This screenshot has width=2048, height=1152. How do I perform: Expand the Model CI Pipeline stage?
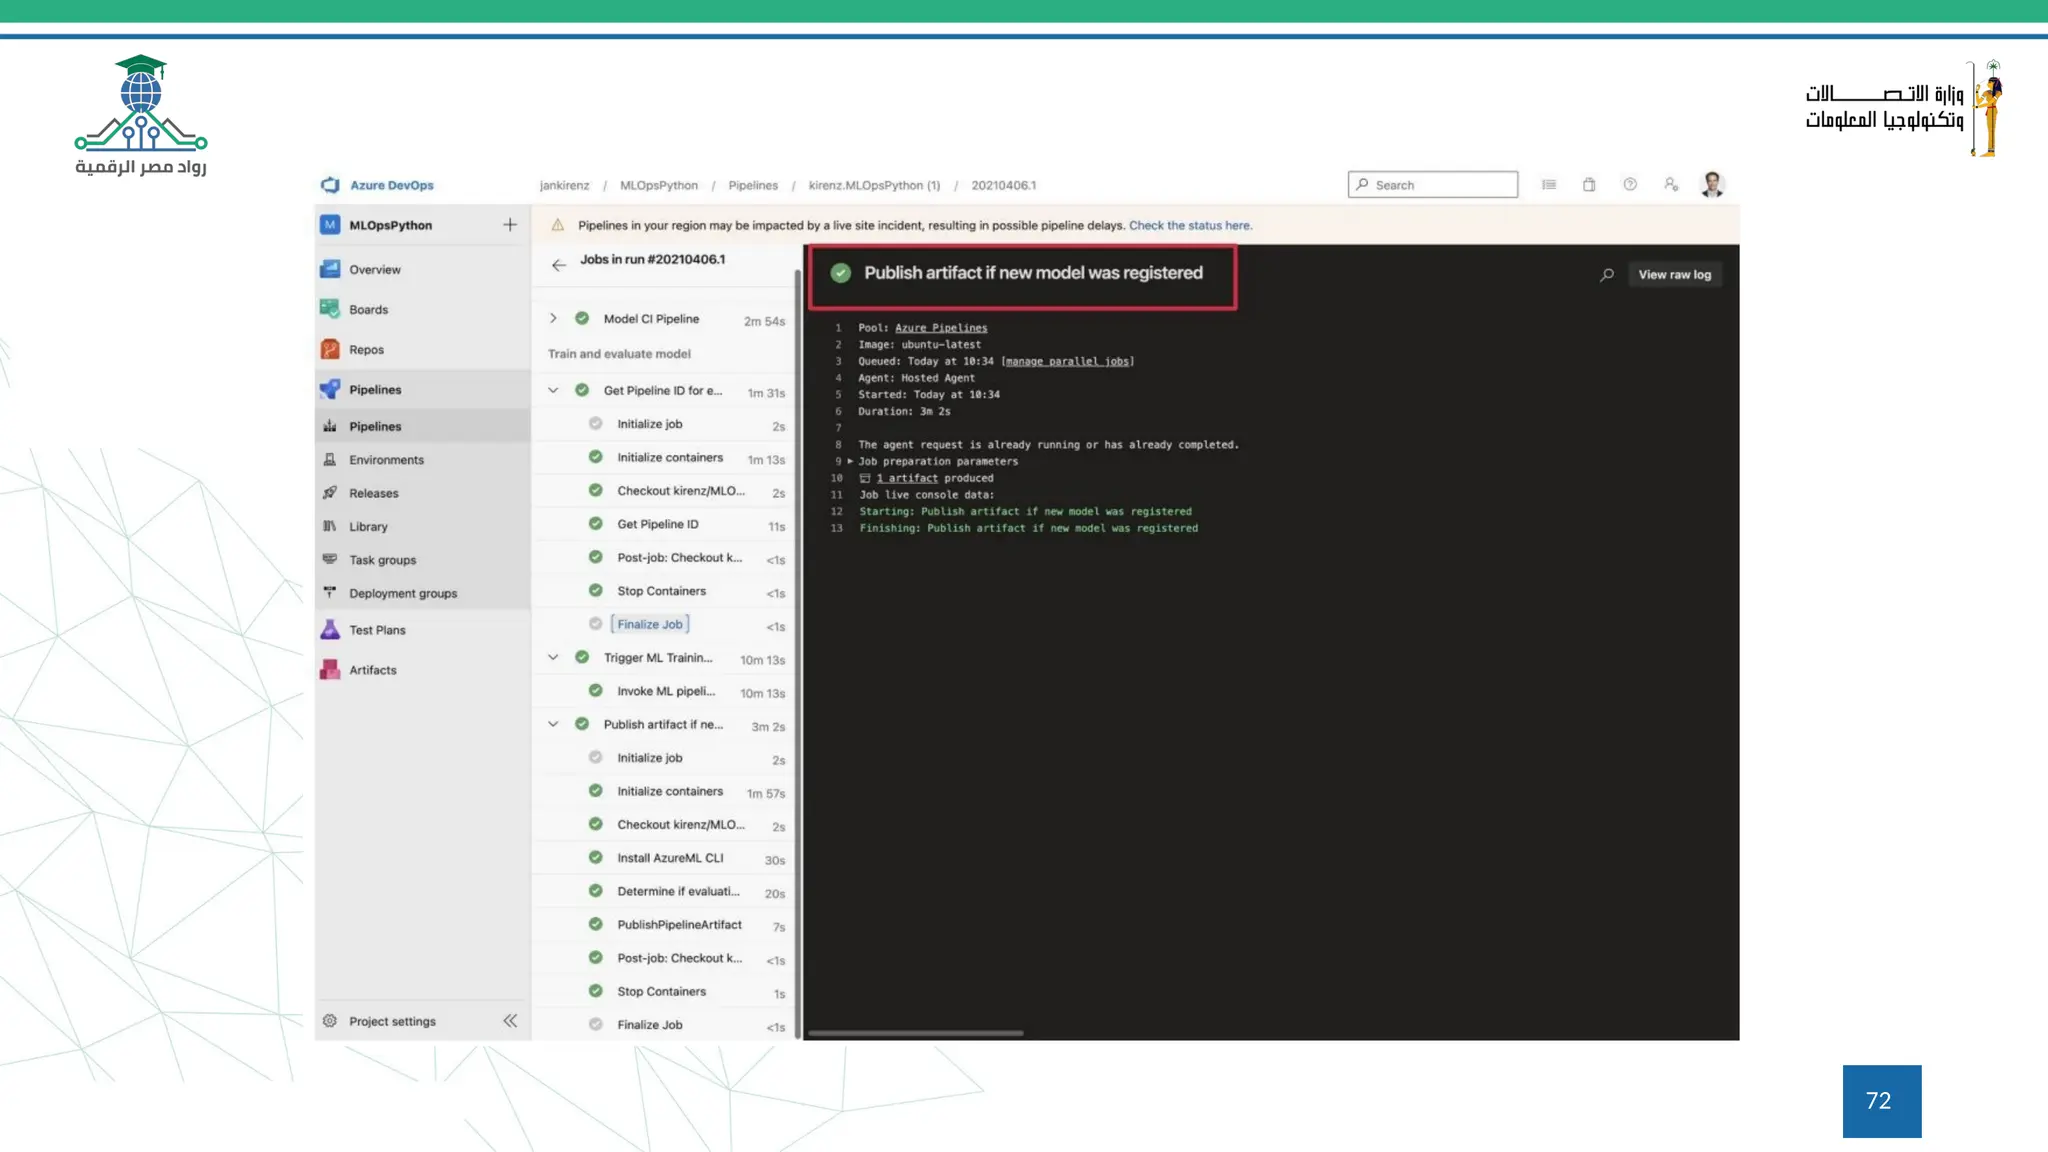553,319
